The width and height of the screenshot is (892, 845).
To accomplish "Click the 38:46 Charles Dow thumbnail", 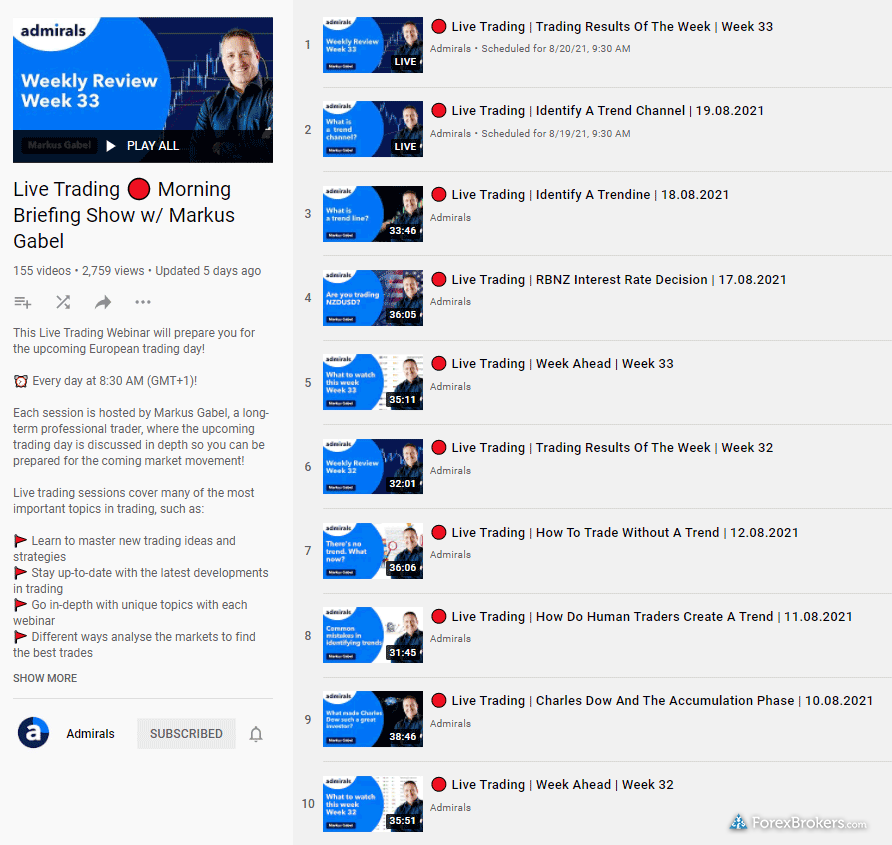I will tap(373, 719).
